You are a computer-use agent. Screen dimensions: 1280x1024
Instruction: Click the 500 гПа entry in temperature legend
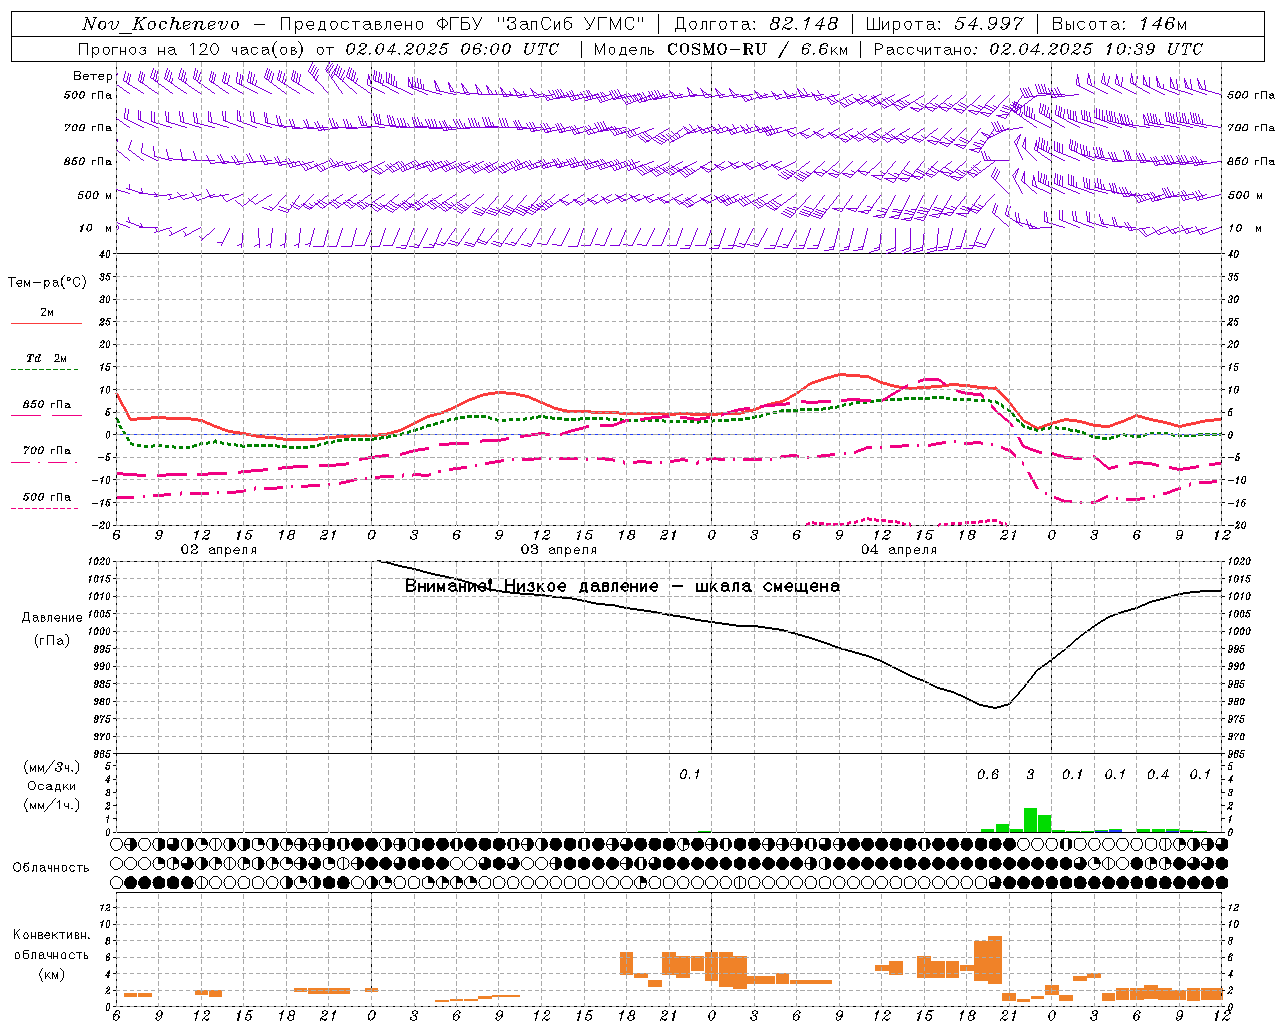click(47, 497)
